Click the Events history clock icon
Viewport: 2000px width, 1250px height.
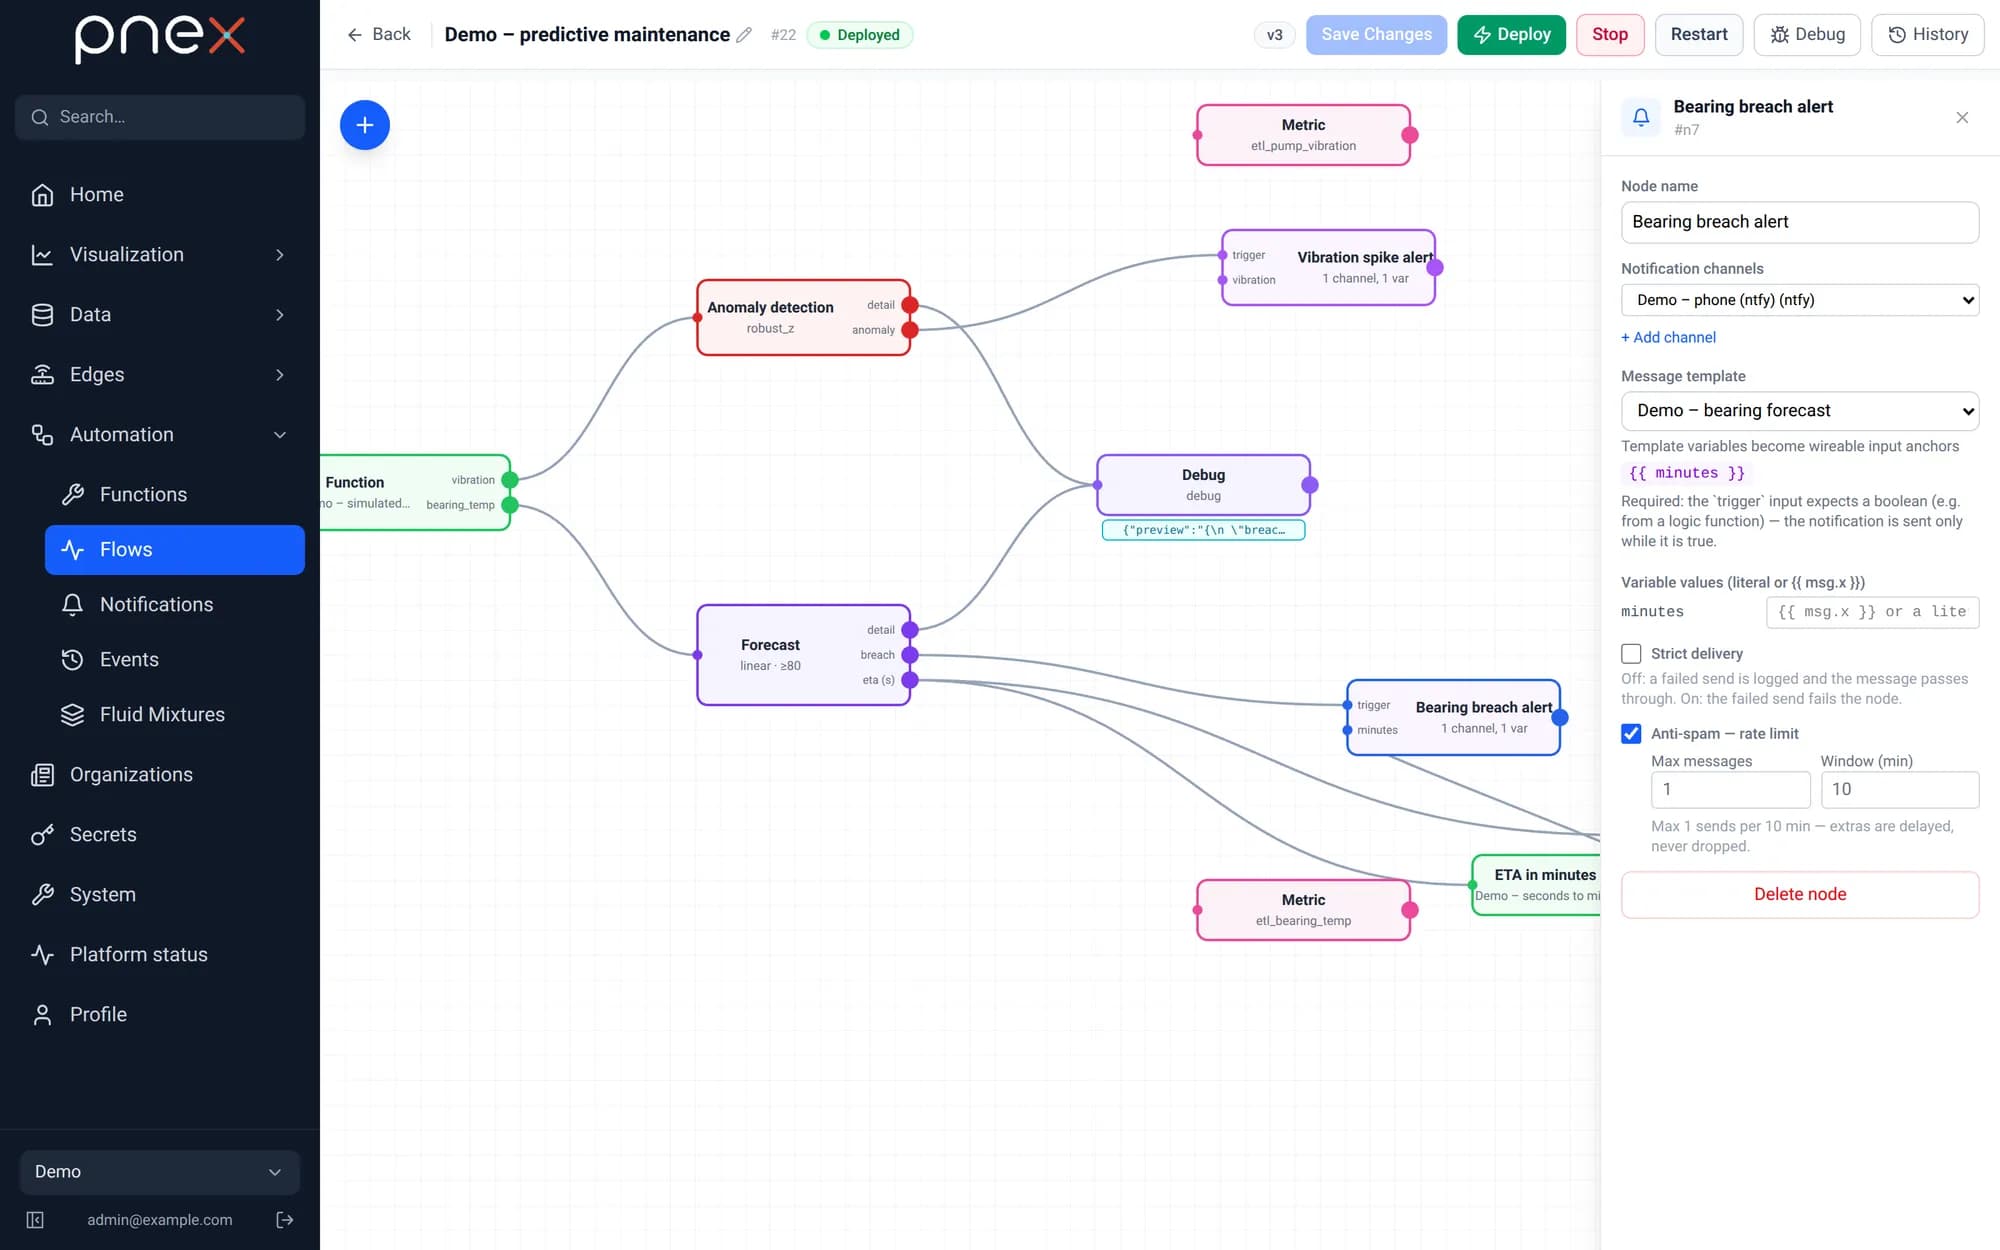coord(72,660)
